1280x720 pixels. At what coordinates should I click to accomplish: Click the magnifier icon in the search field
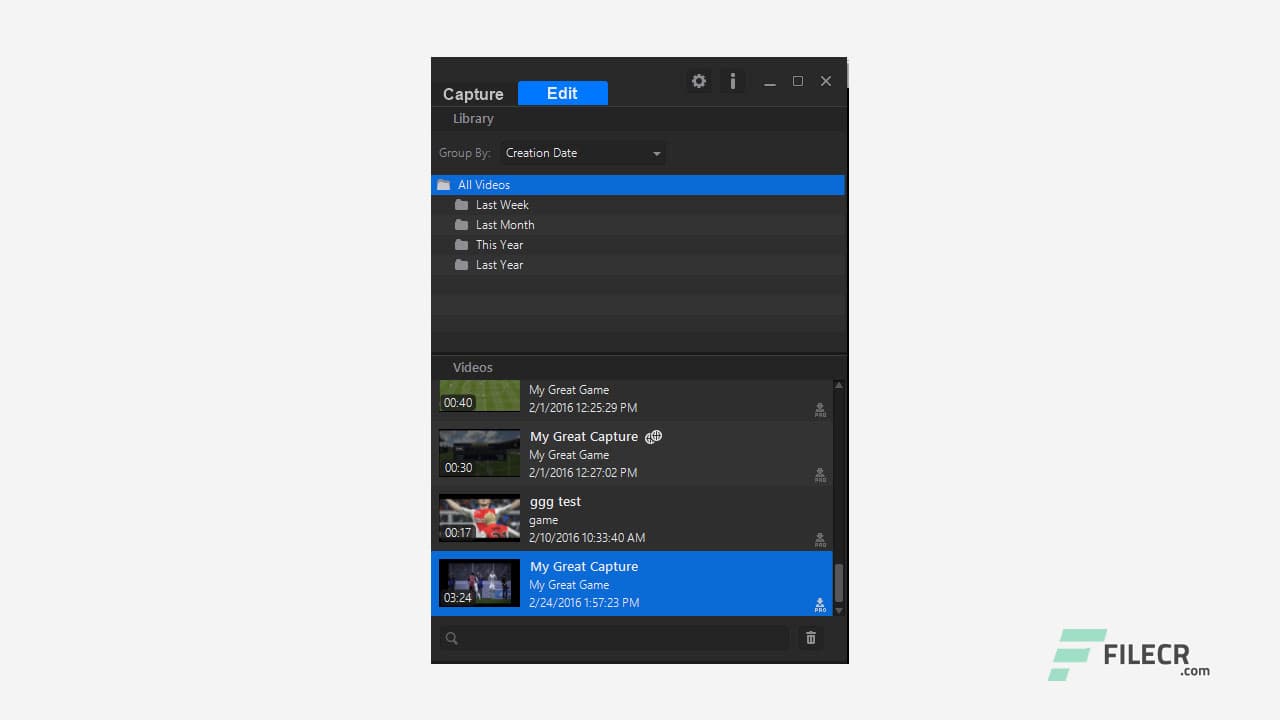(451, 637)
